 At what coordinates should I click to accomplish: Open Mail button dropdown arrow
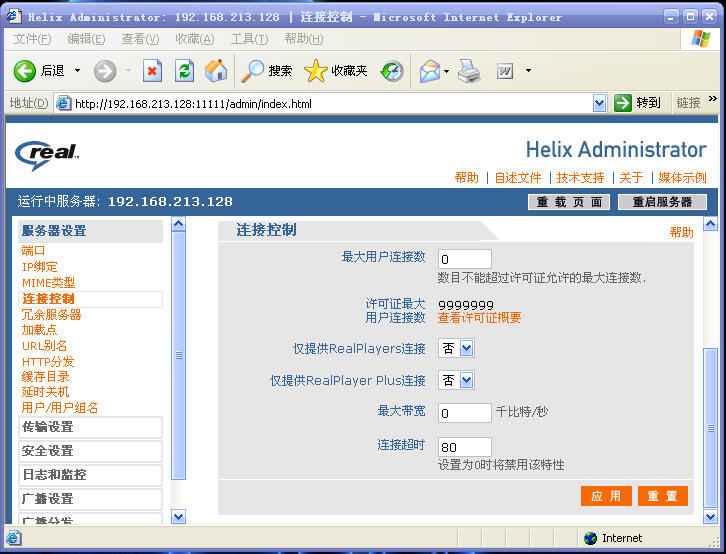tap(446, 71)
